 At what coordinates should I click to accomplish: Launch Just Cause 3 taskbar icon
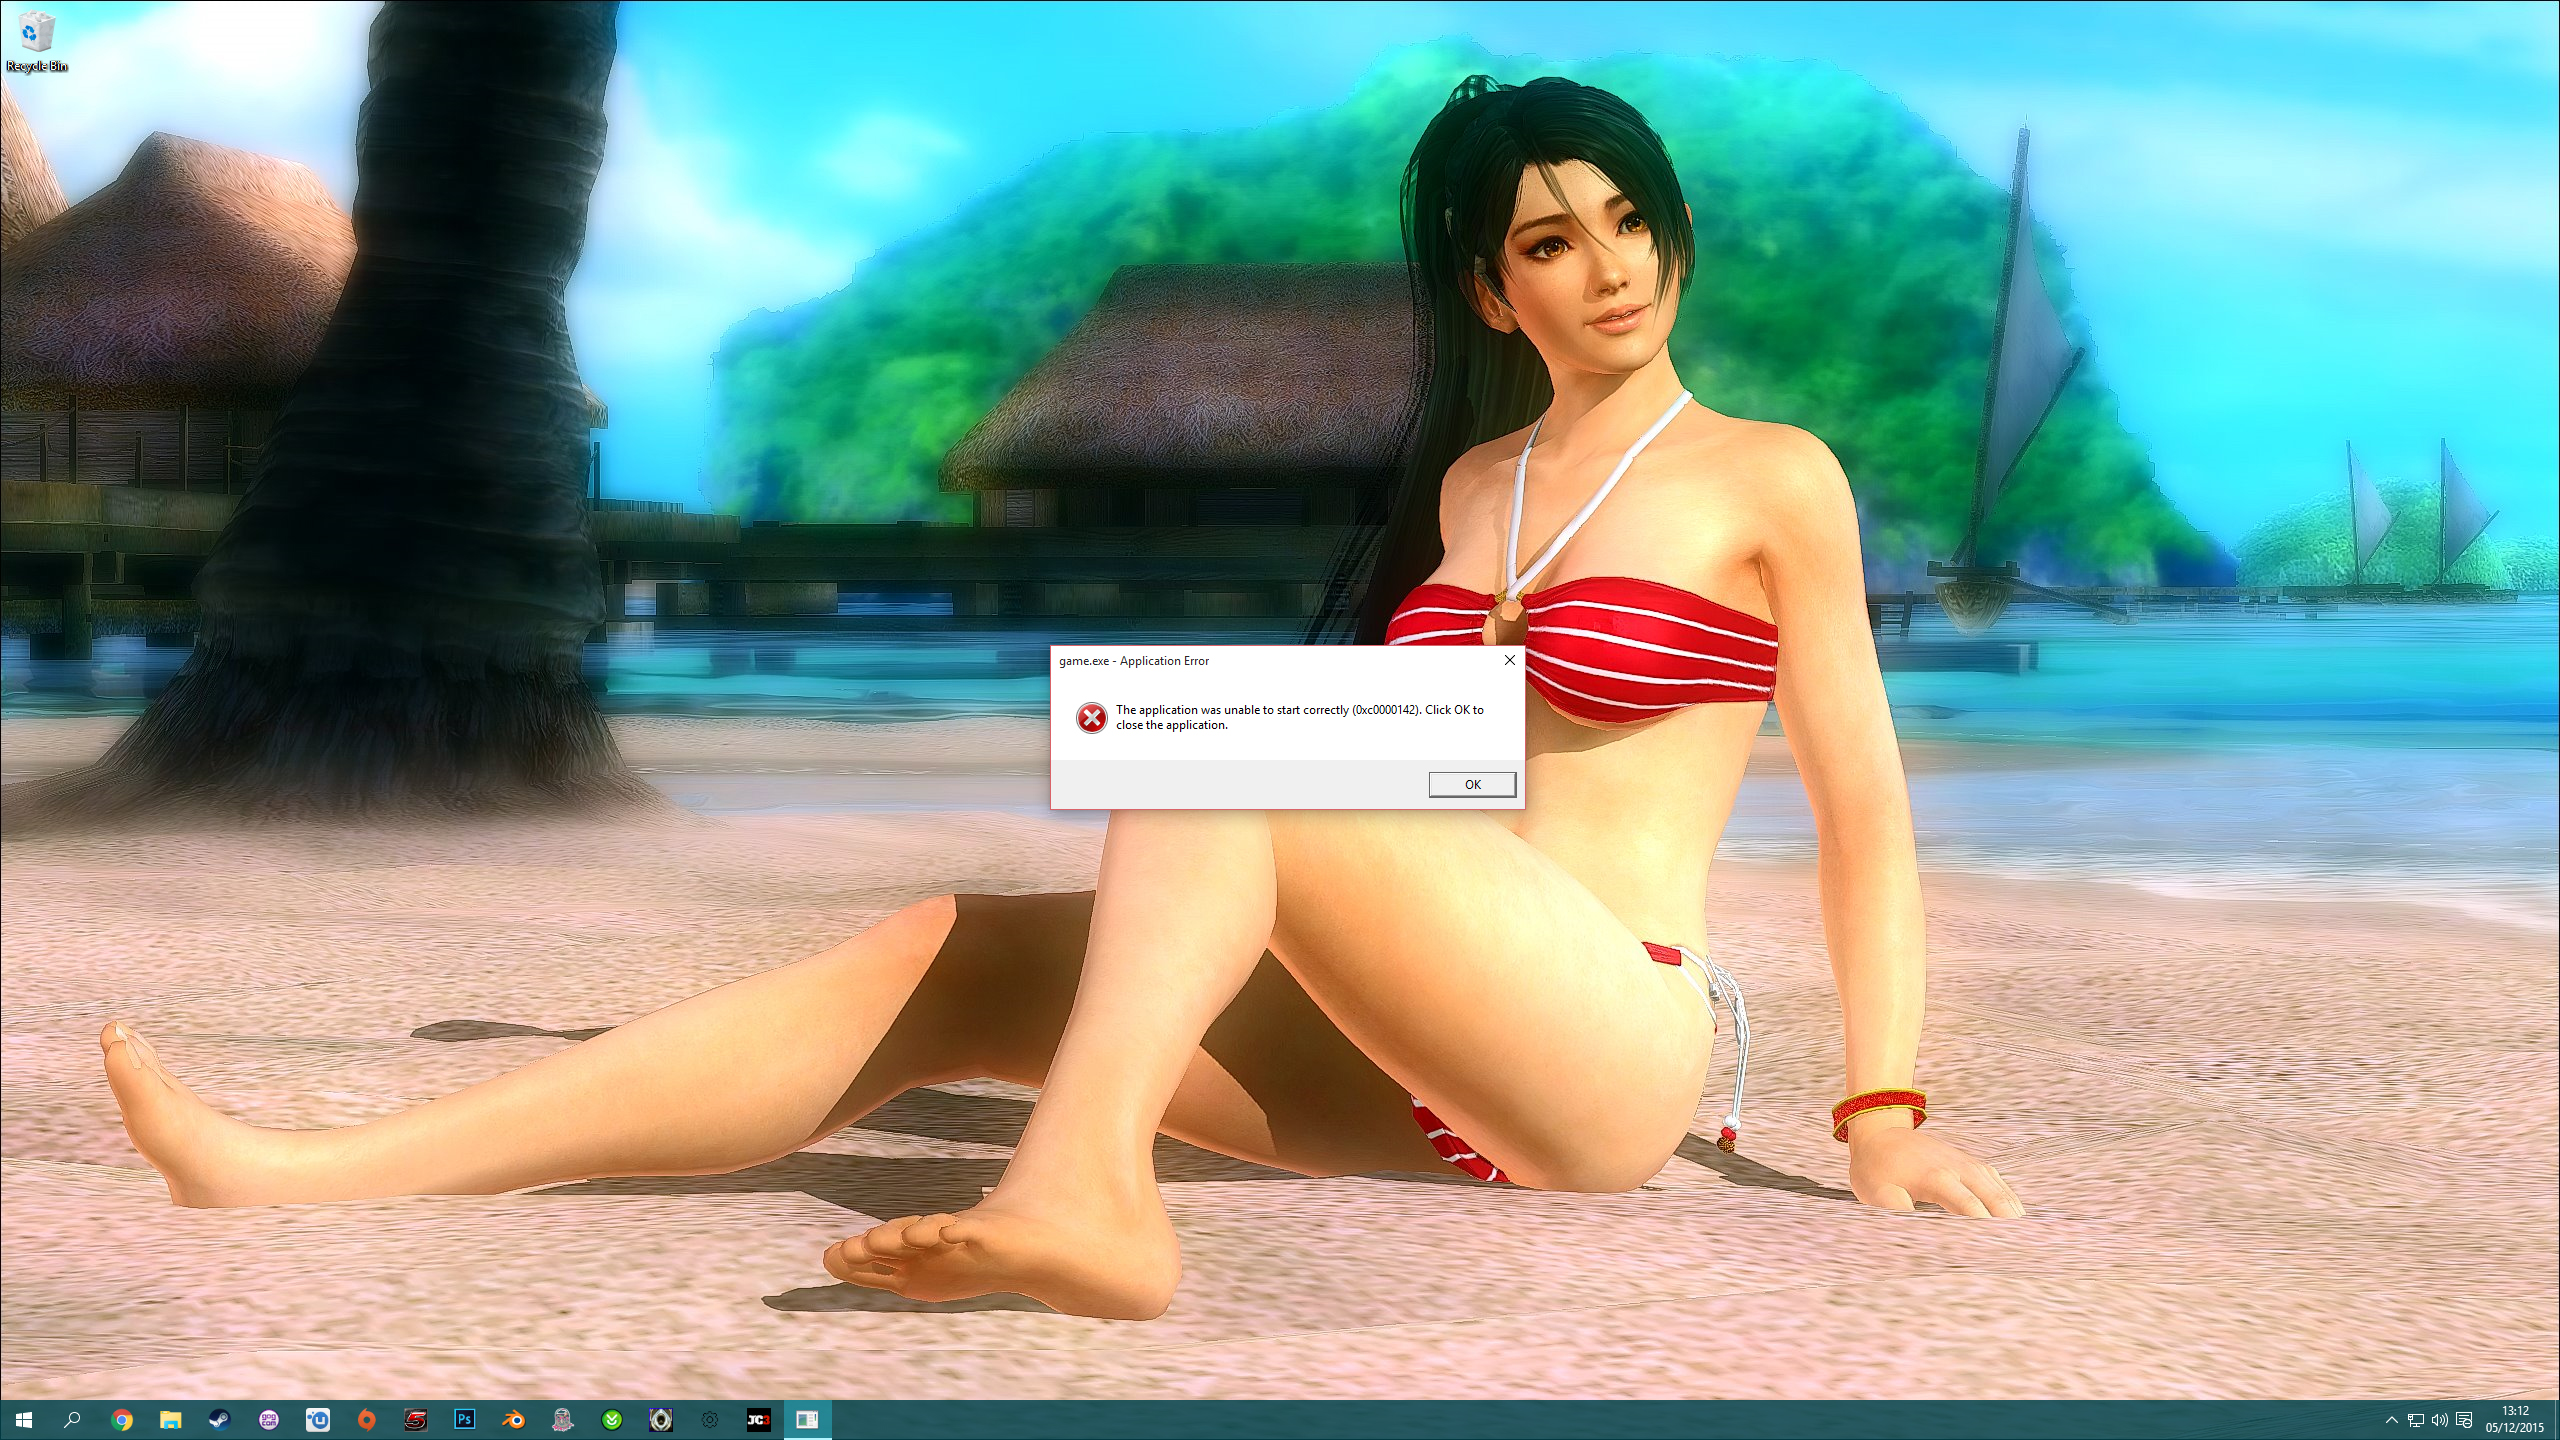pyautogui.click(x=758, y=1419)
